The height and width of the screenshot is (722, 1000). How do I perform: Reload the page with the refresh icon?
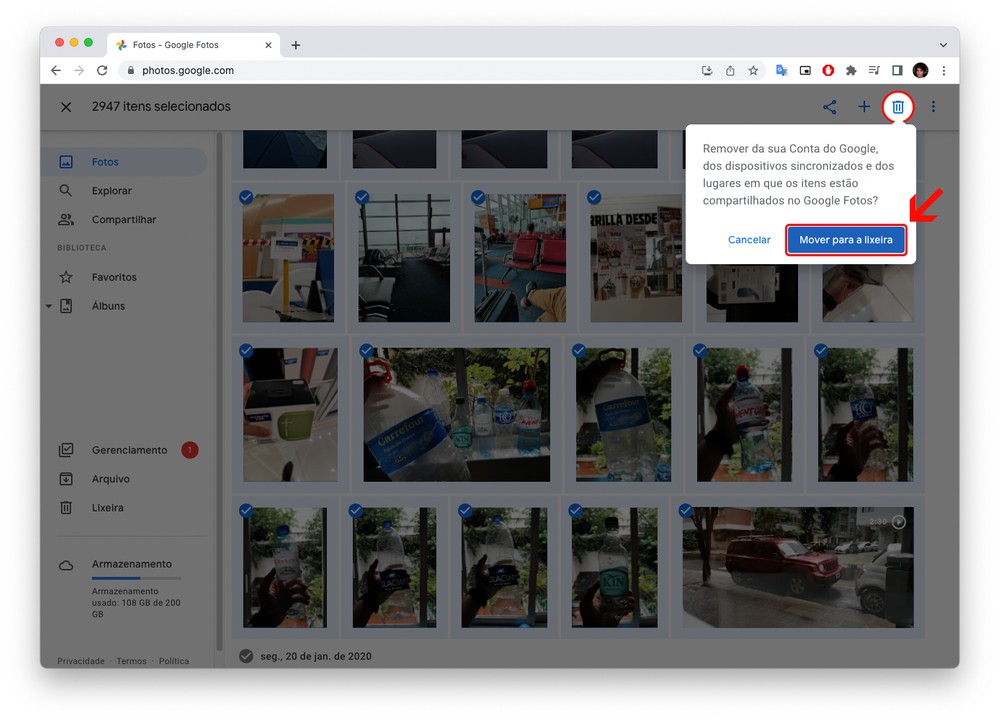pos(102,71)
